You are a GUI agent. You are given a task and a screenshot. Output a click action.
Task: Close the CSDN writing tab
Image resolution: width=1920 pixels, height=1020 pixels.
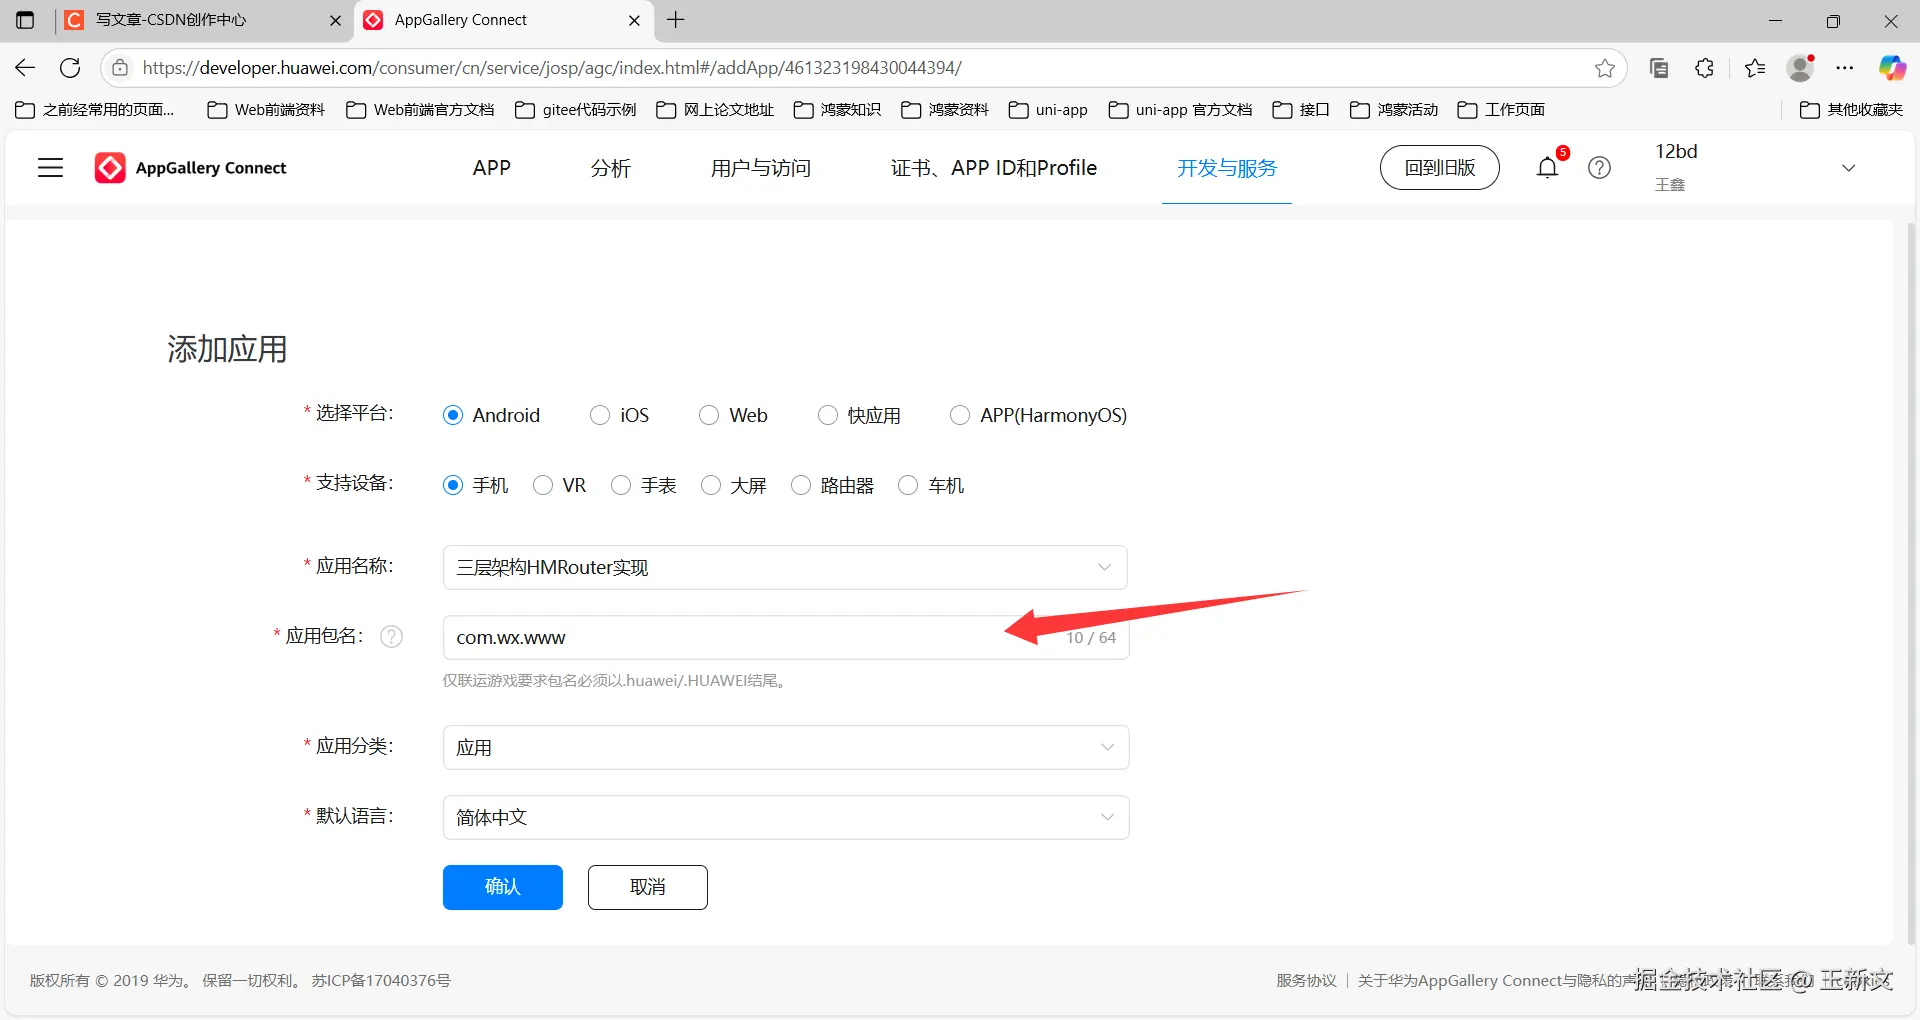point(335,20)
